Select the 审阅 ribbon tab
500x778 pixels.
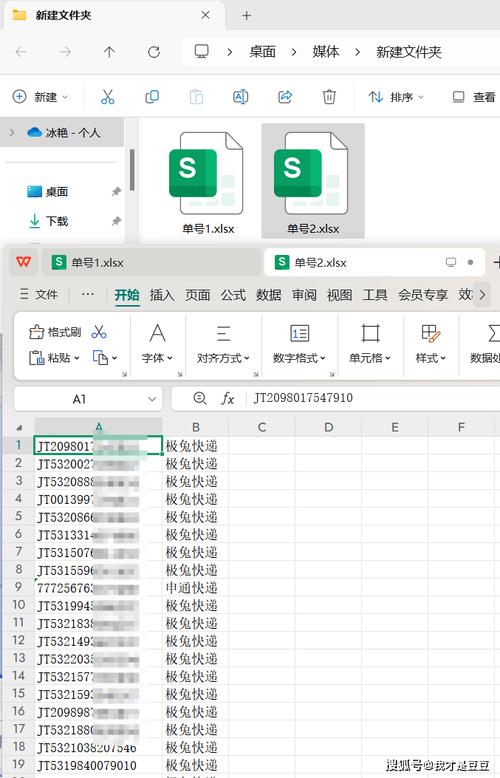point(304,295)
